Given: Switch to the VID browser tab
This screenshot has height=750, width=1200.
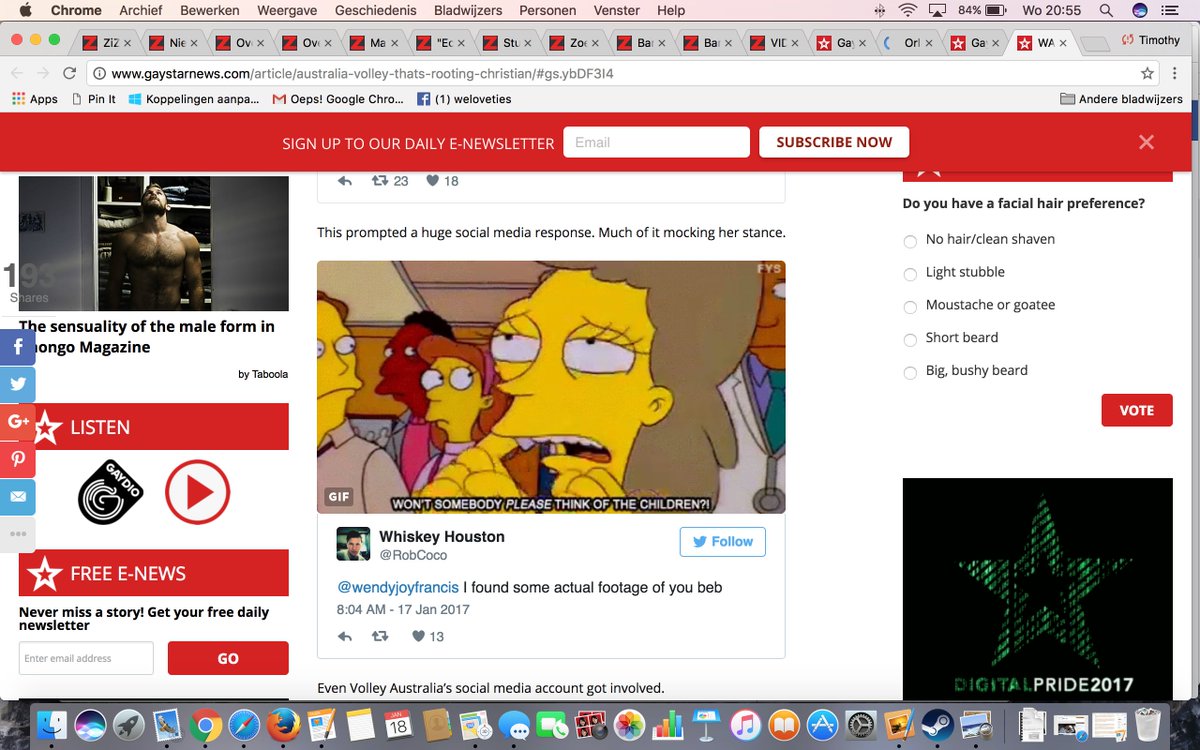Looking at the screenshot, I should pos(777,43).
